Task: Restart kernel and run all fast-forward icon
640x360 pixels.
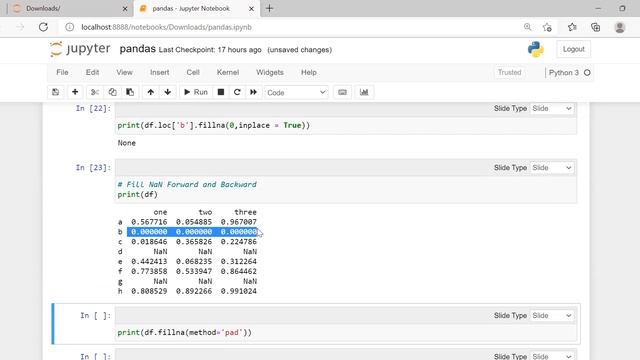Action: [x=253, y=92]
